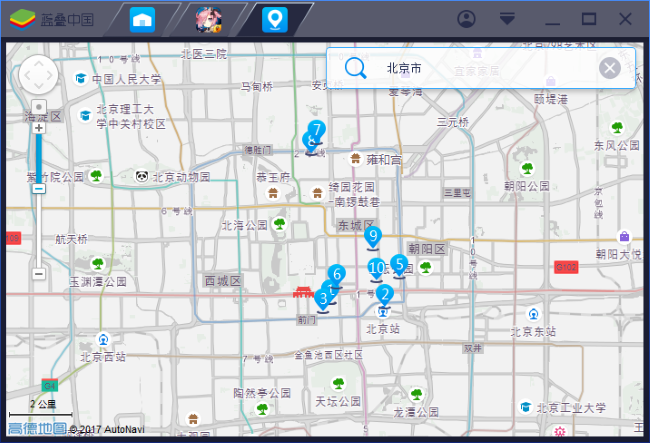The width and height of the screenshot is (650, 443).
Task: Click the 中国人民大学 university icon
Action: pos(81,78)
